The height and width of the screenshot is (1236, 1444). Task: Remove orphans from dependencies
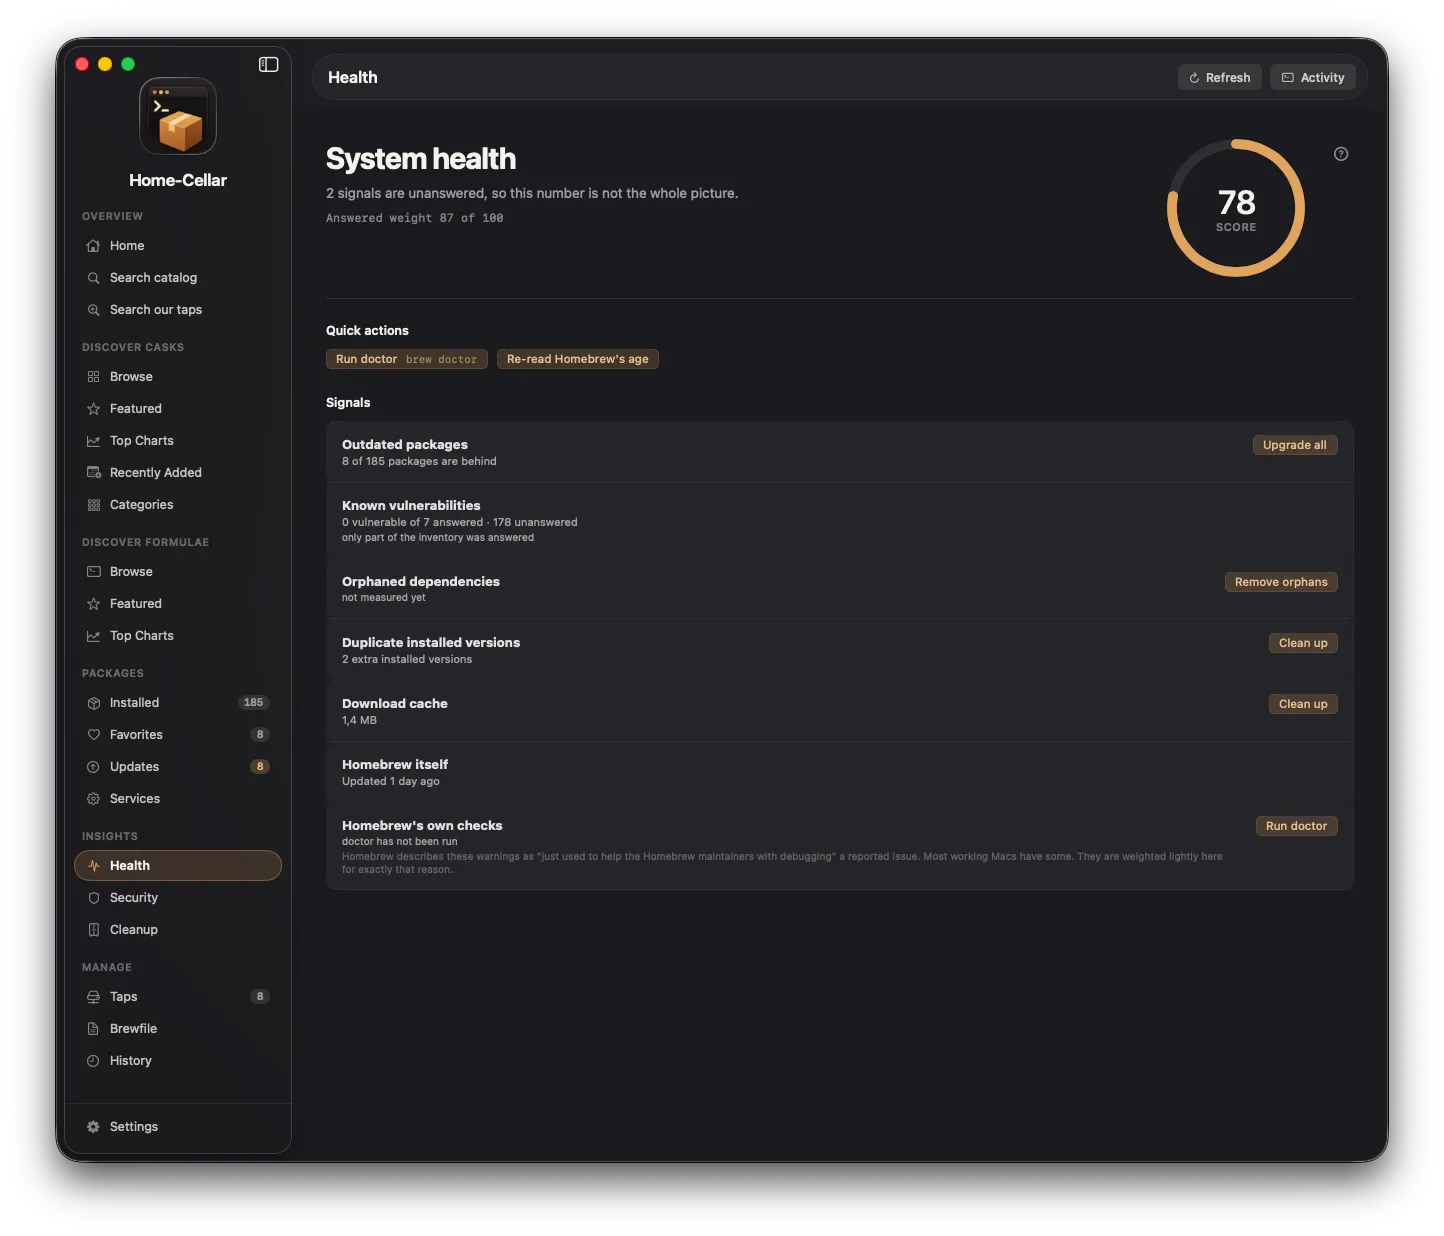pyautogui.click(x=1281, y=582)
